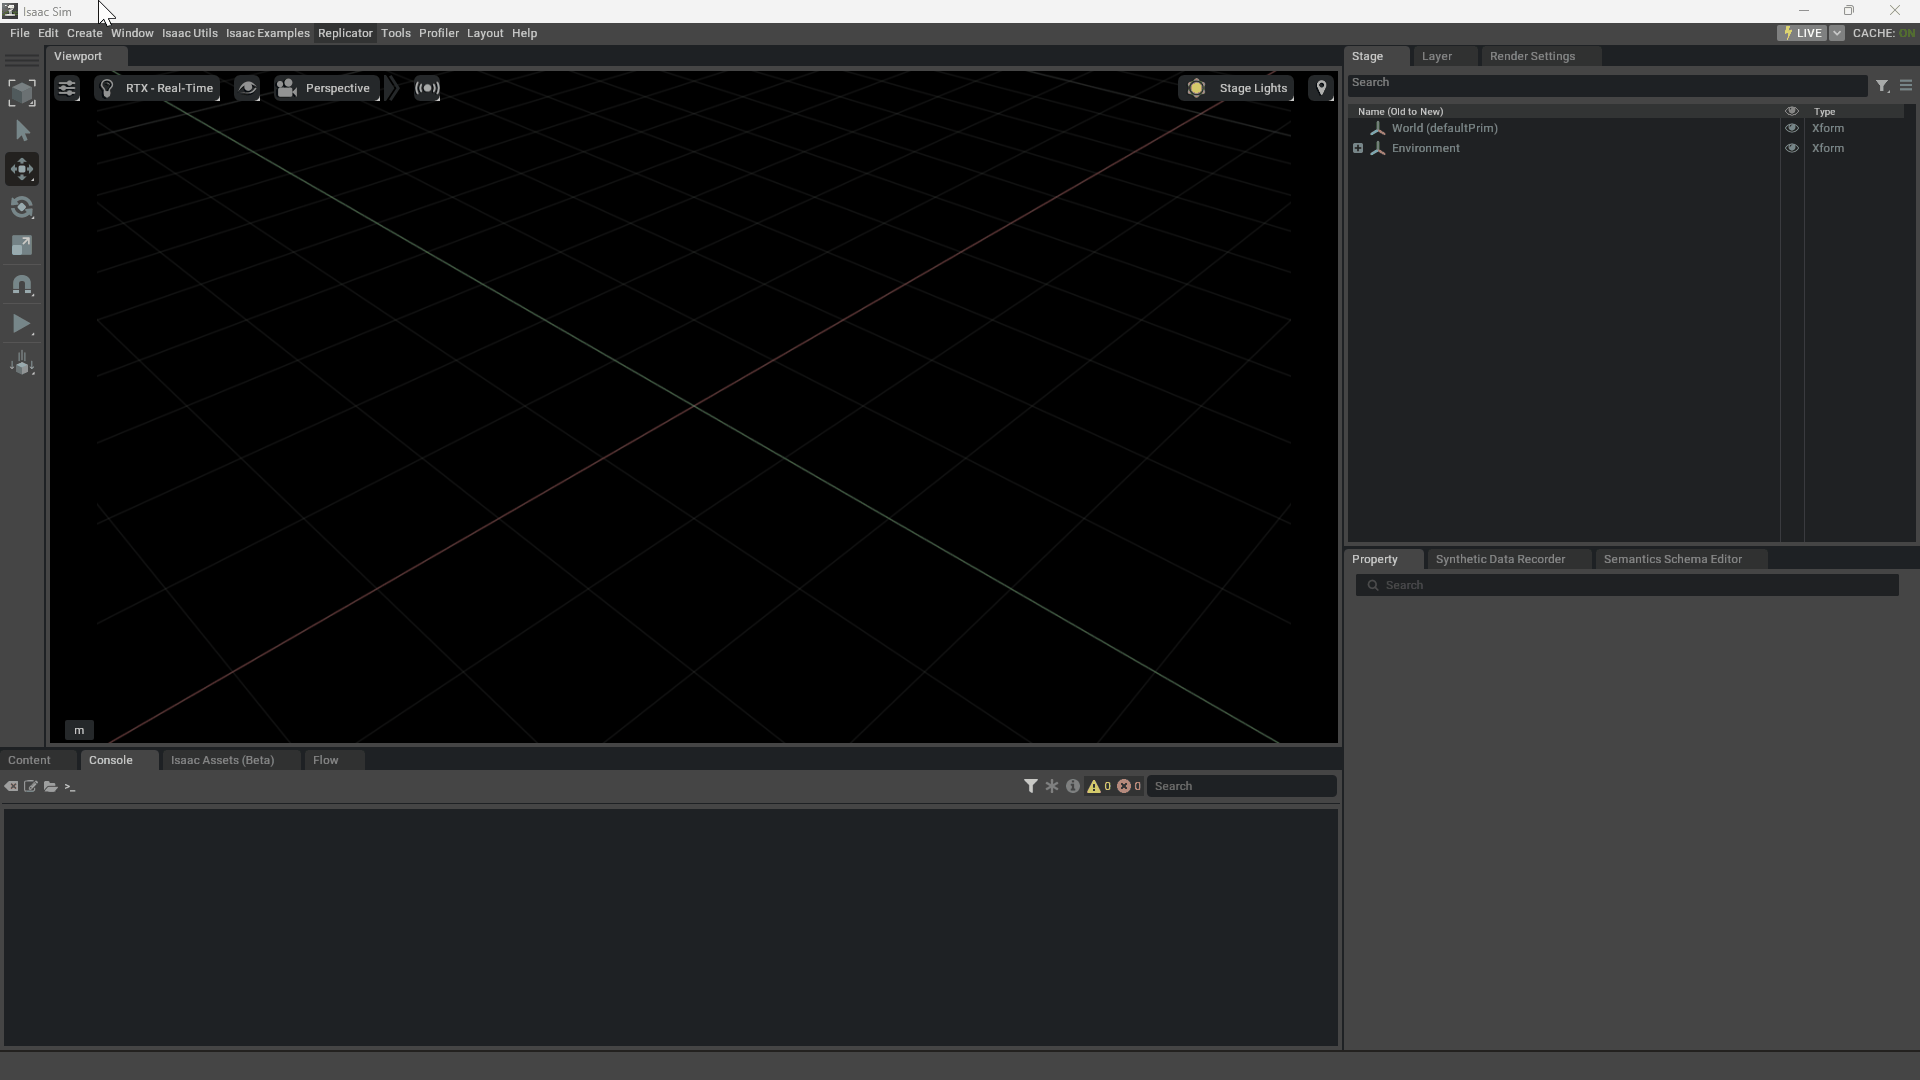Screen dimensions: 1920x1080
Task: Click the Type column header
Action: click(1824, 112)
